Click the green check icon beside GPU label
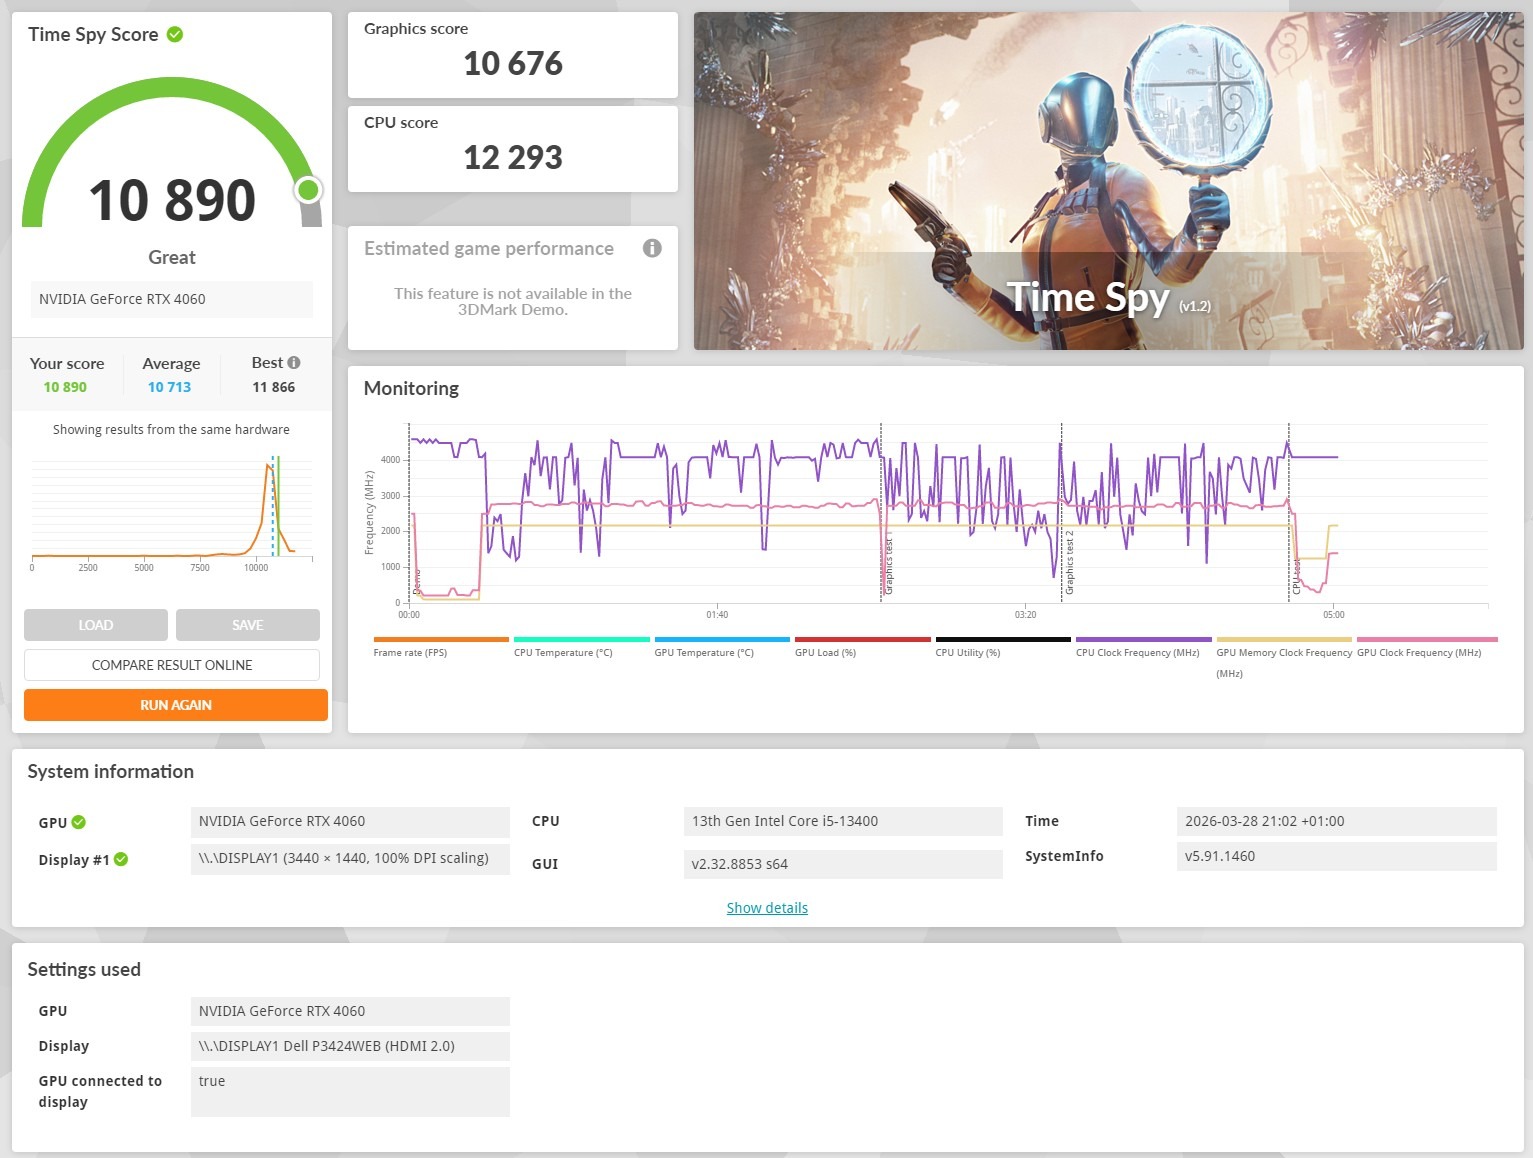This screenshot has height=1158, width=1533. [x=79, y=822]
